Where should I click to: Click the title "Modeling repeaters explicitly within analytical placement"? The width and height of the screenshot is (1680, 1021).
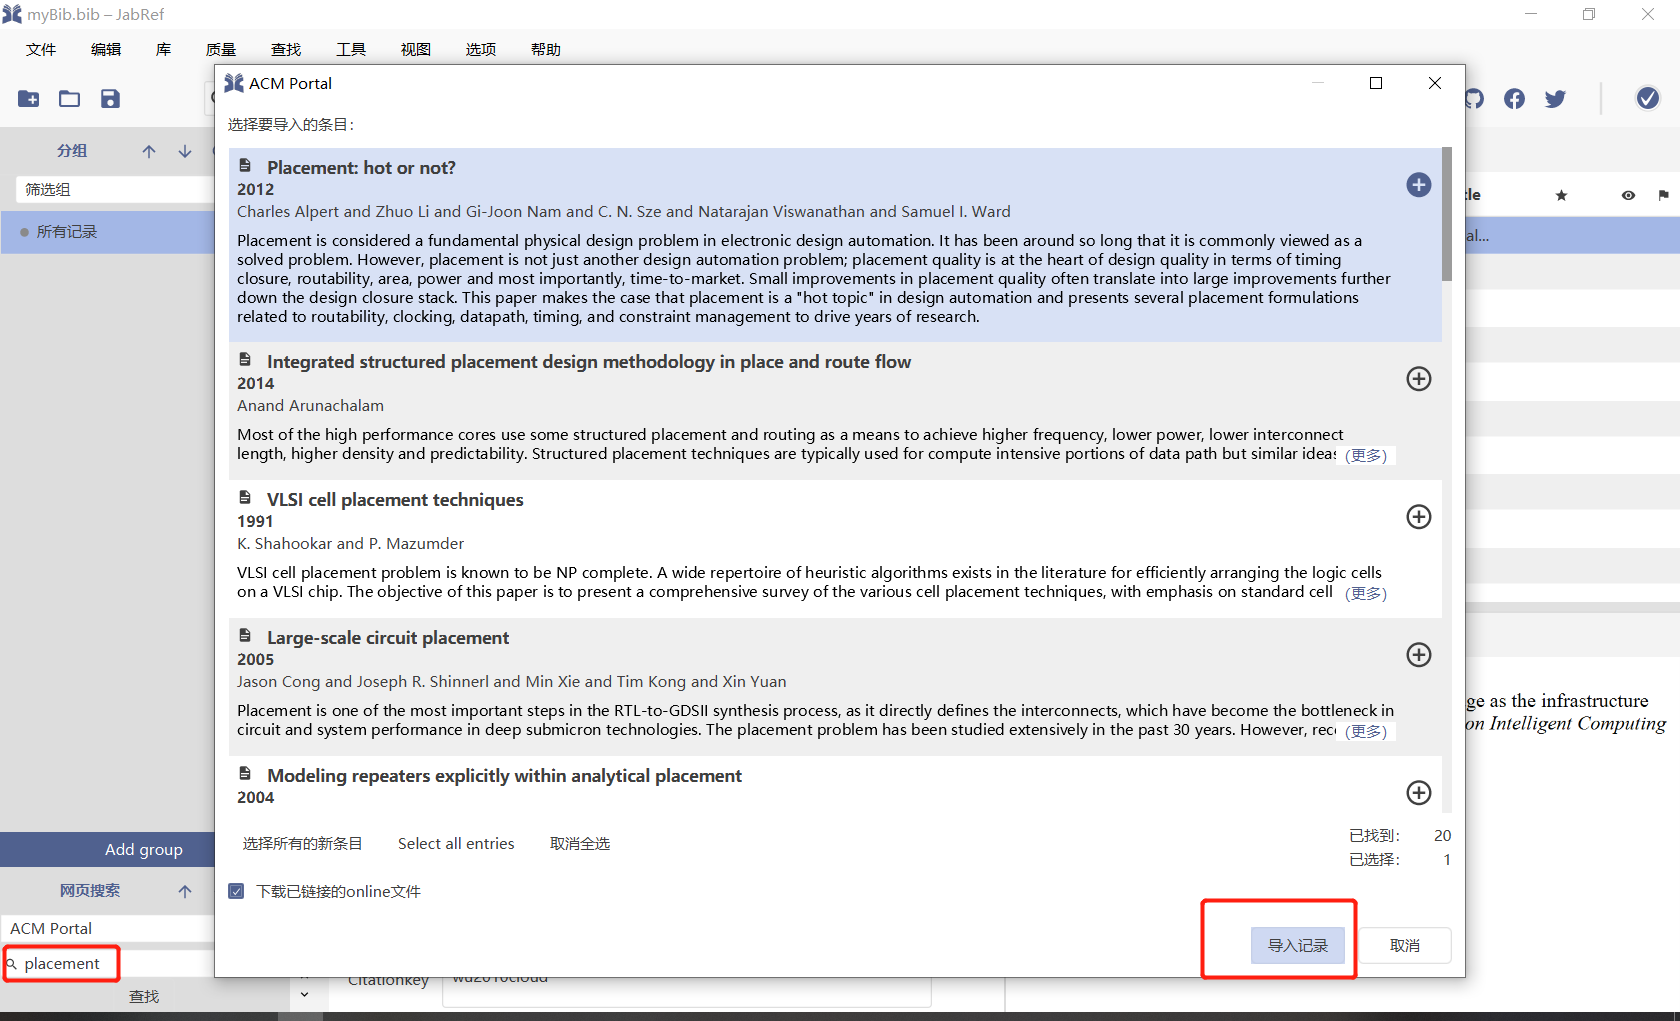[504, 775]
